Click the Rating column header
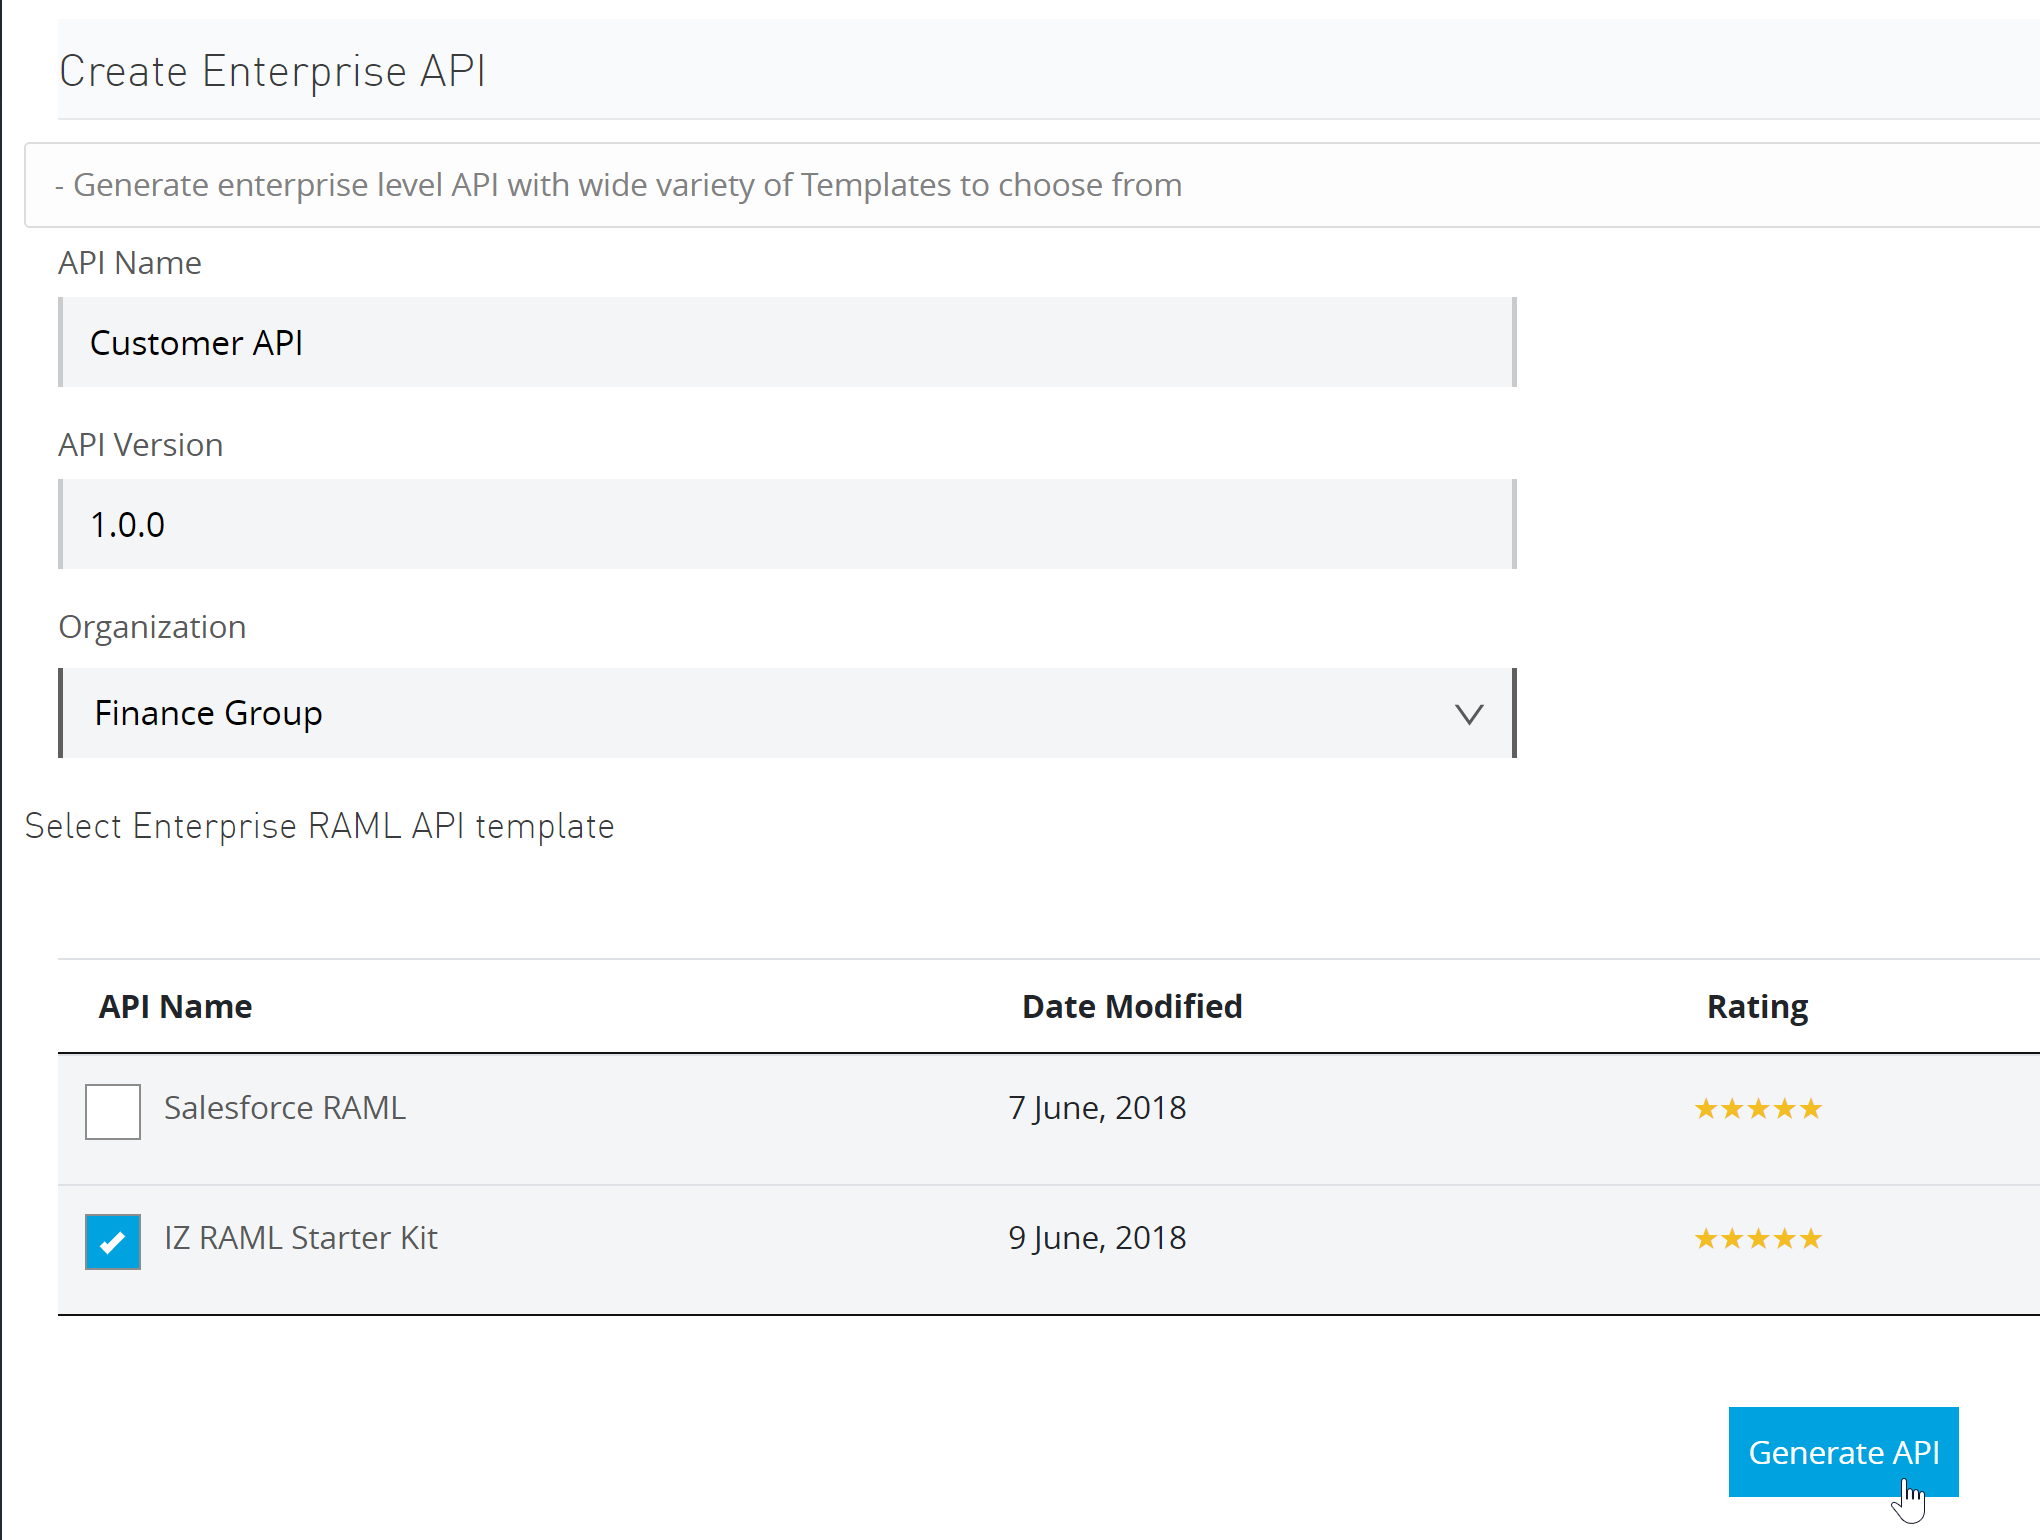This screenshot has height=1540, width=2040. (x=1757, y=1007)
